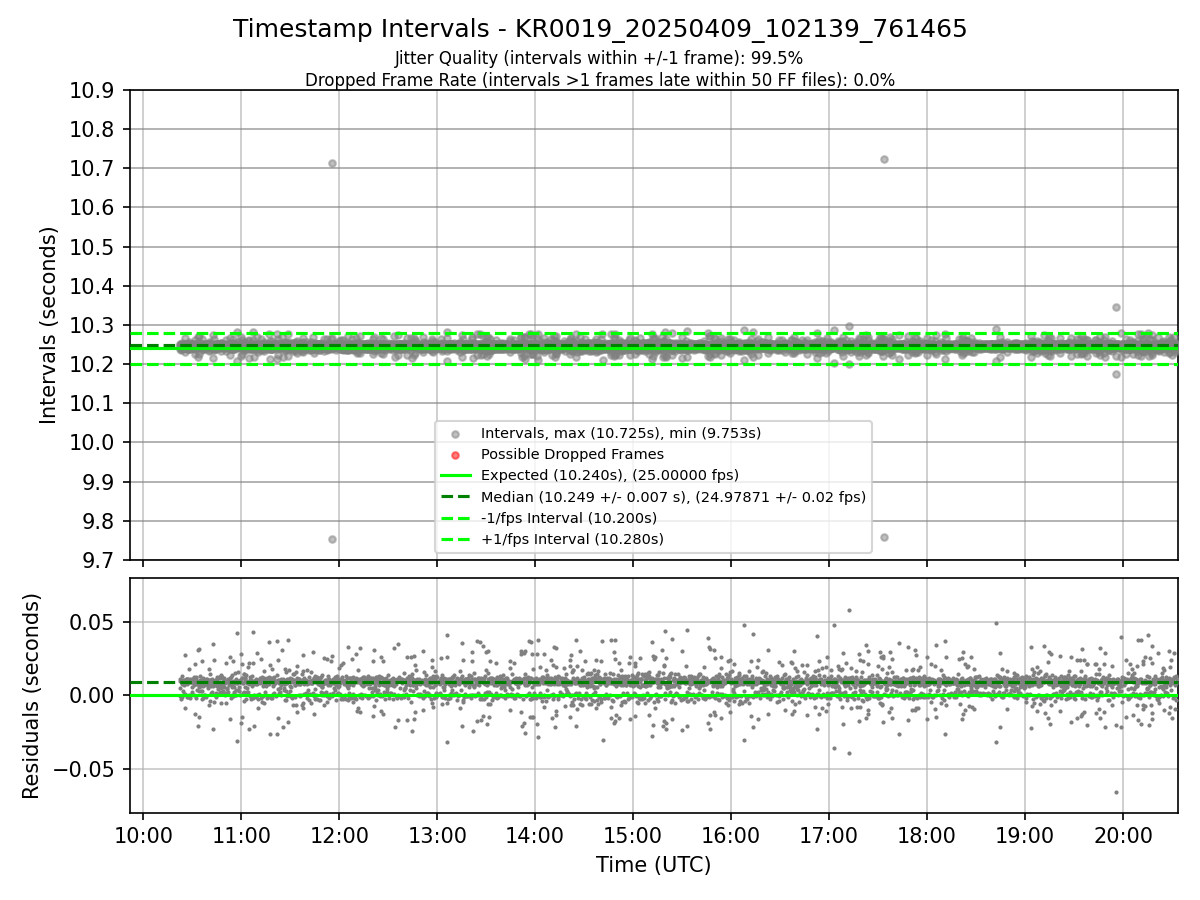Viewport: 1200px width, 900px height.
Task: Click the outlier point near 10.35 s before 20:00
Action: point(1116,307)
